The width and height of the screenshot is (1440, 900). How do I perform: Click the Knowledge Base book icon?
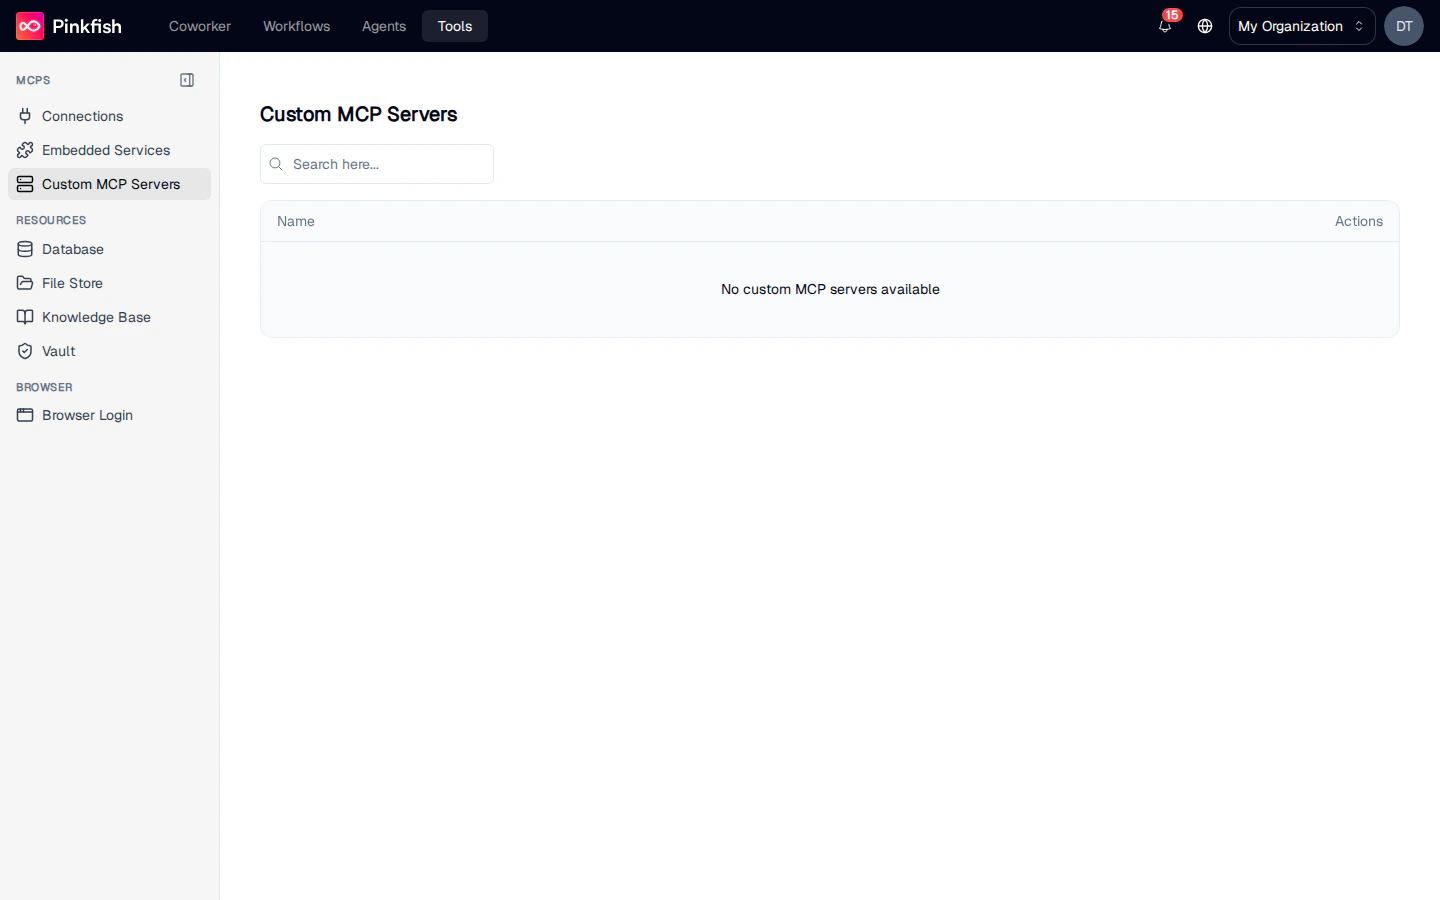[x=25, y=317]
